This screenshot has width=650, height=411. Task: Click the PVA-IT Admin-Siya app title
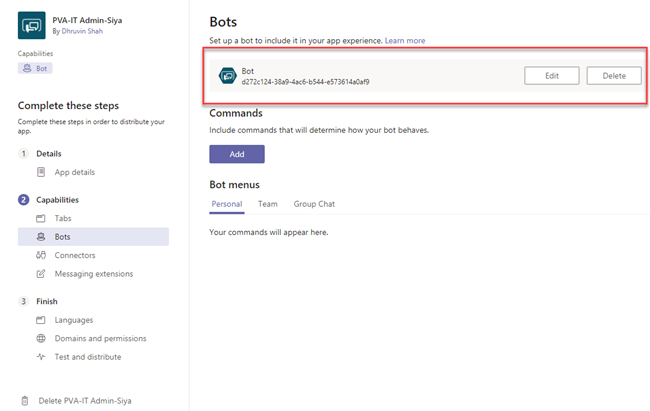pos(87,20)
